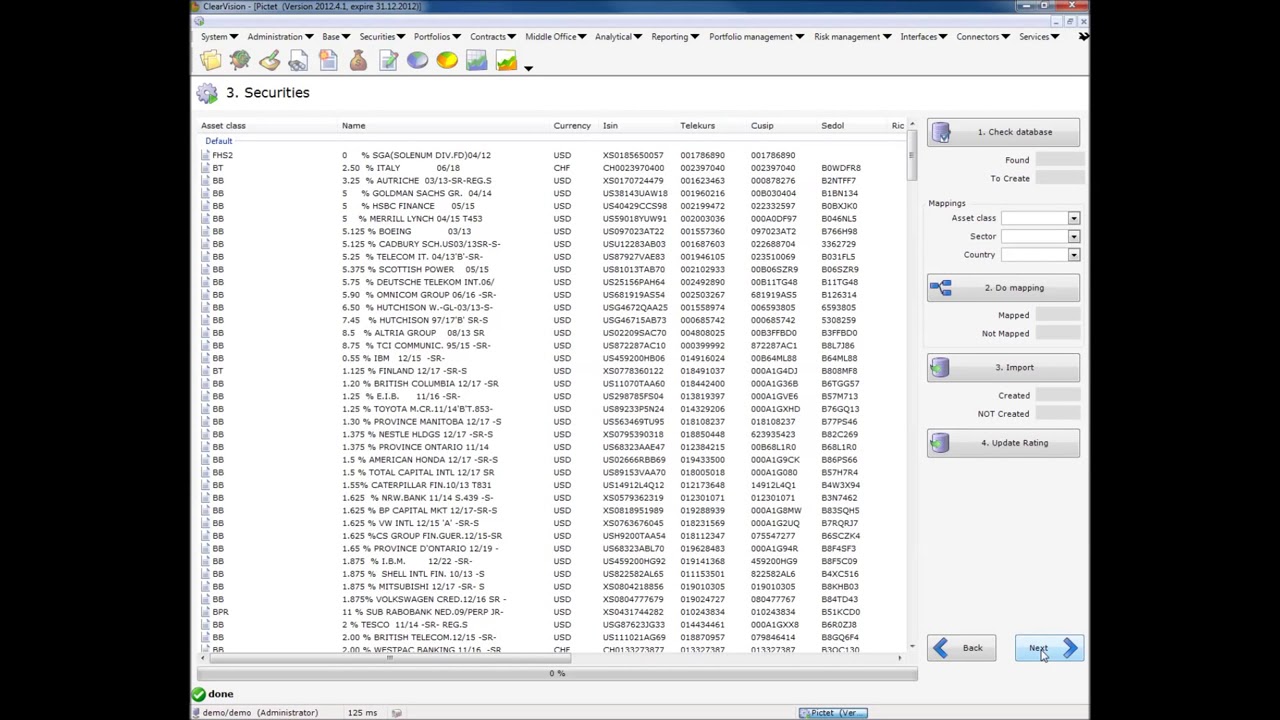1280x720 pixels.
Task: Click the database icon on Check database
Action: pyautogui.click(x=941, y=133)
